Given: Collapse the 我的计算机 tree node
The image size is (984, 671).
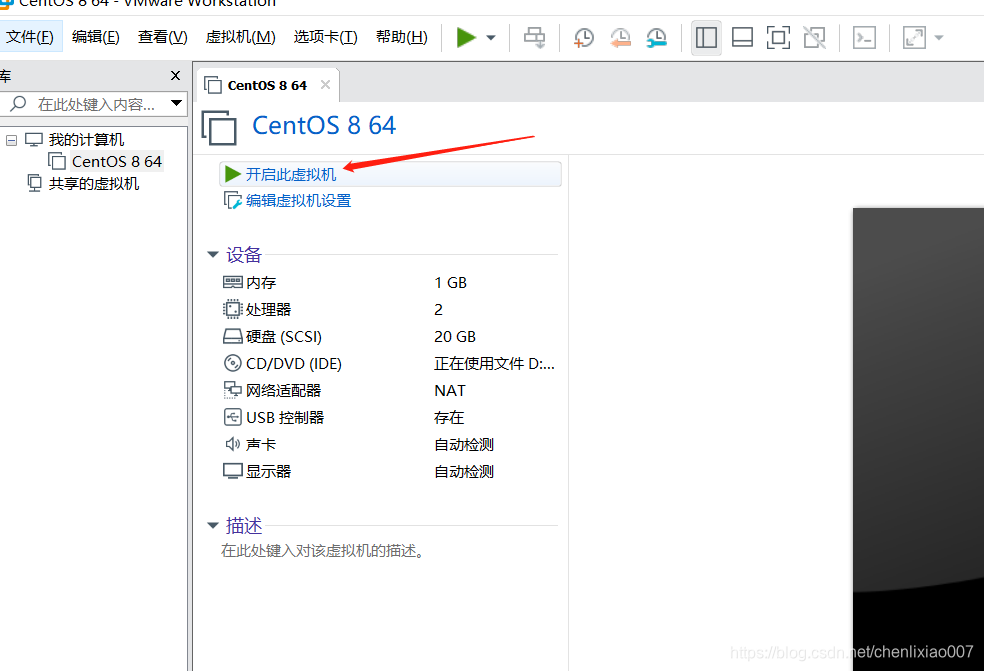Looking at the screenshot, I should tap(11, 140).
